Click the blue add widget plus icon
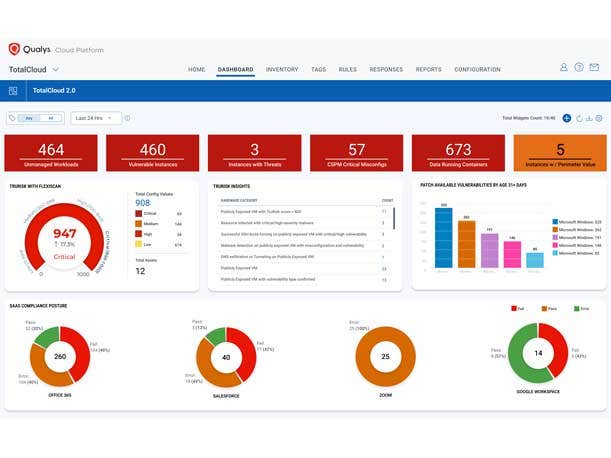 click(567, 118)
